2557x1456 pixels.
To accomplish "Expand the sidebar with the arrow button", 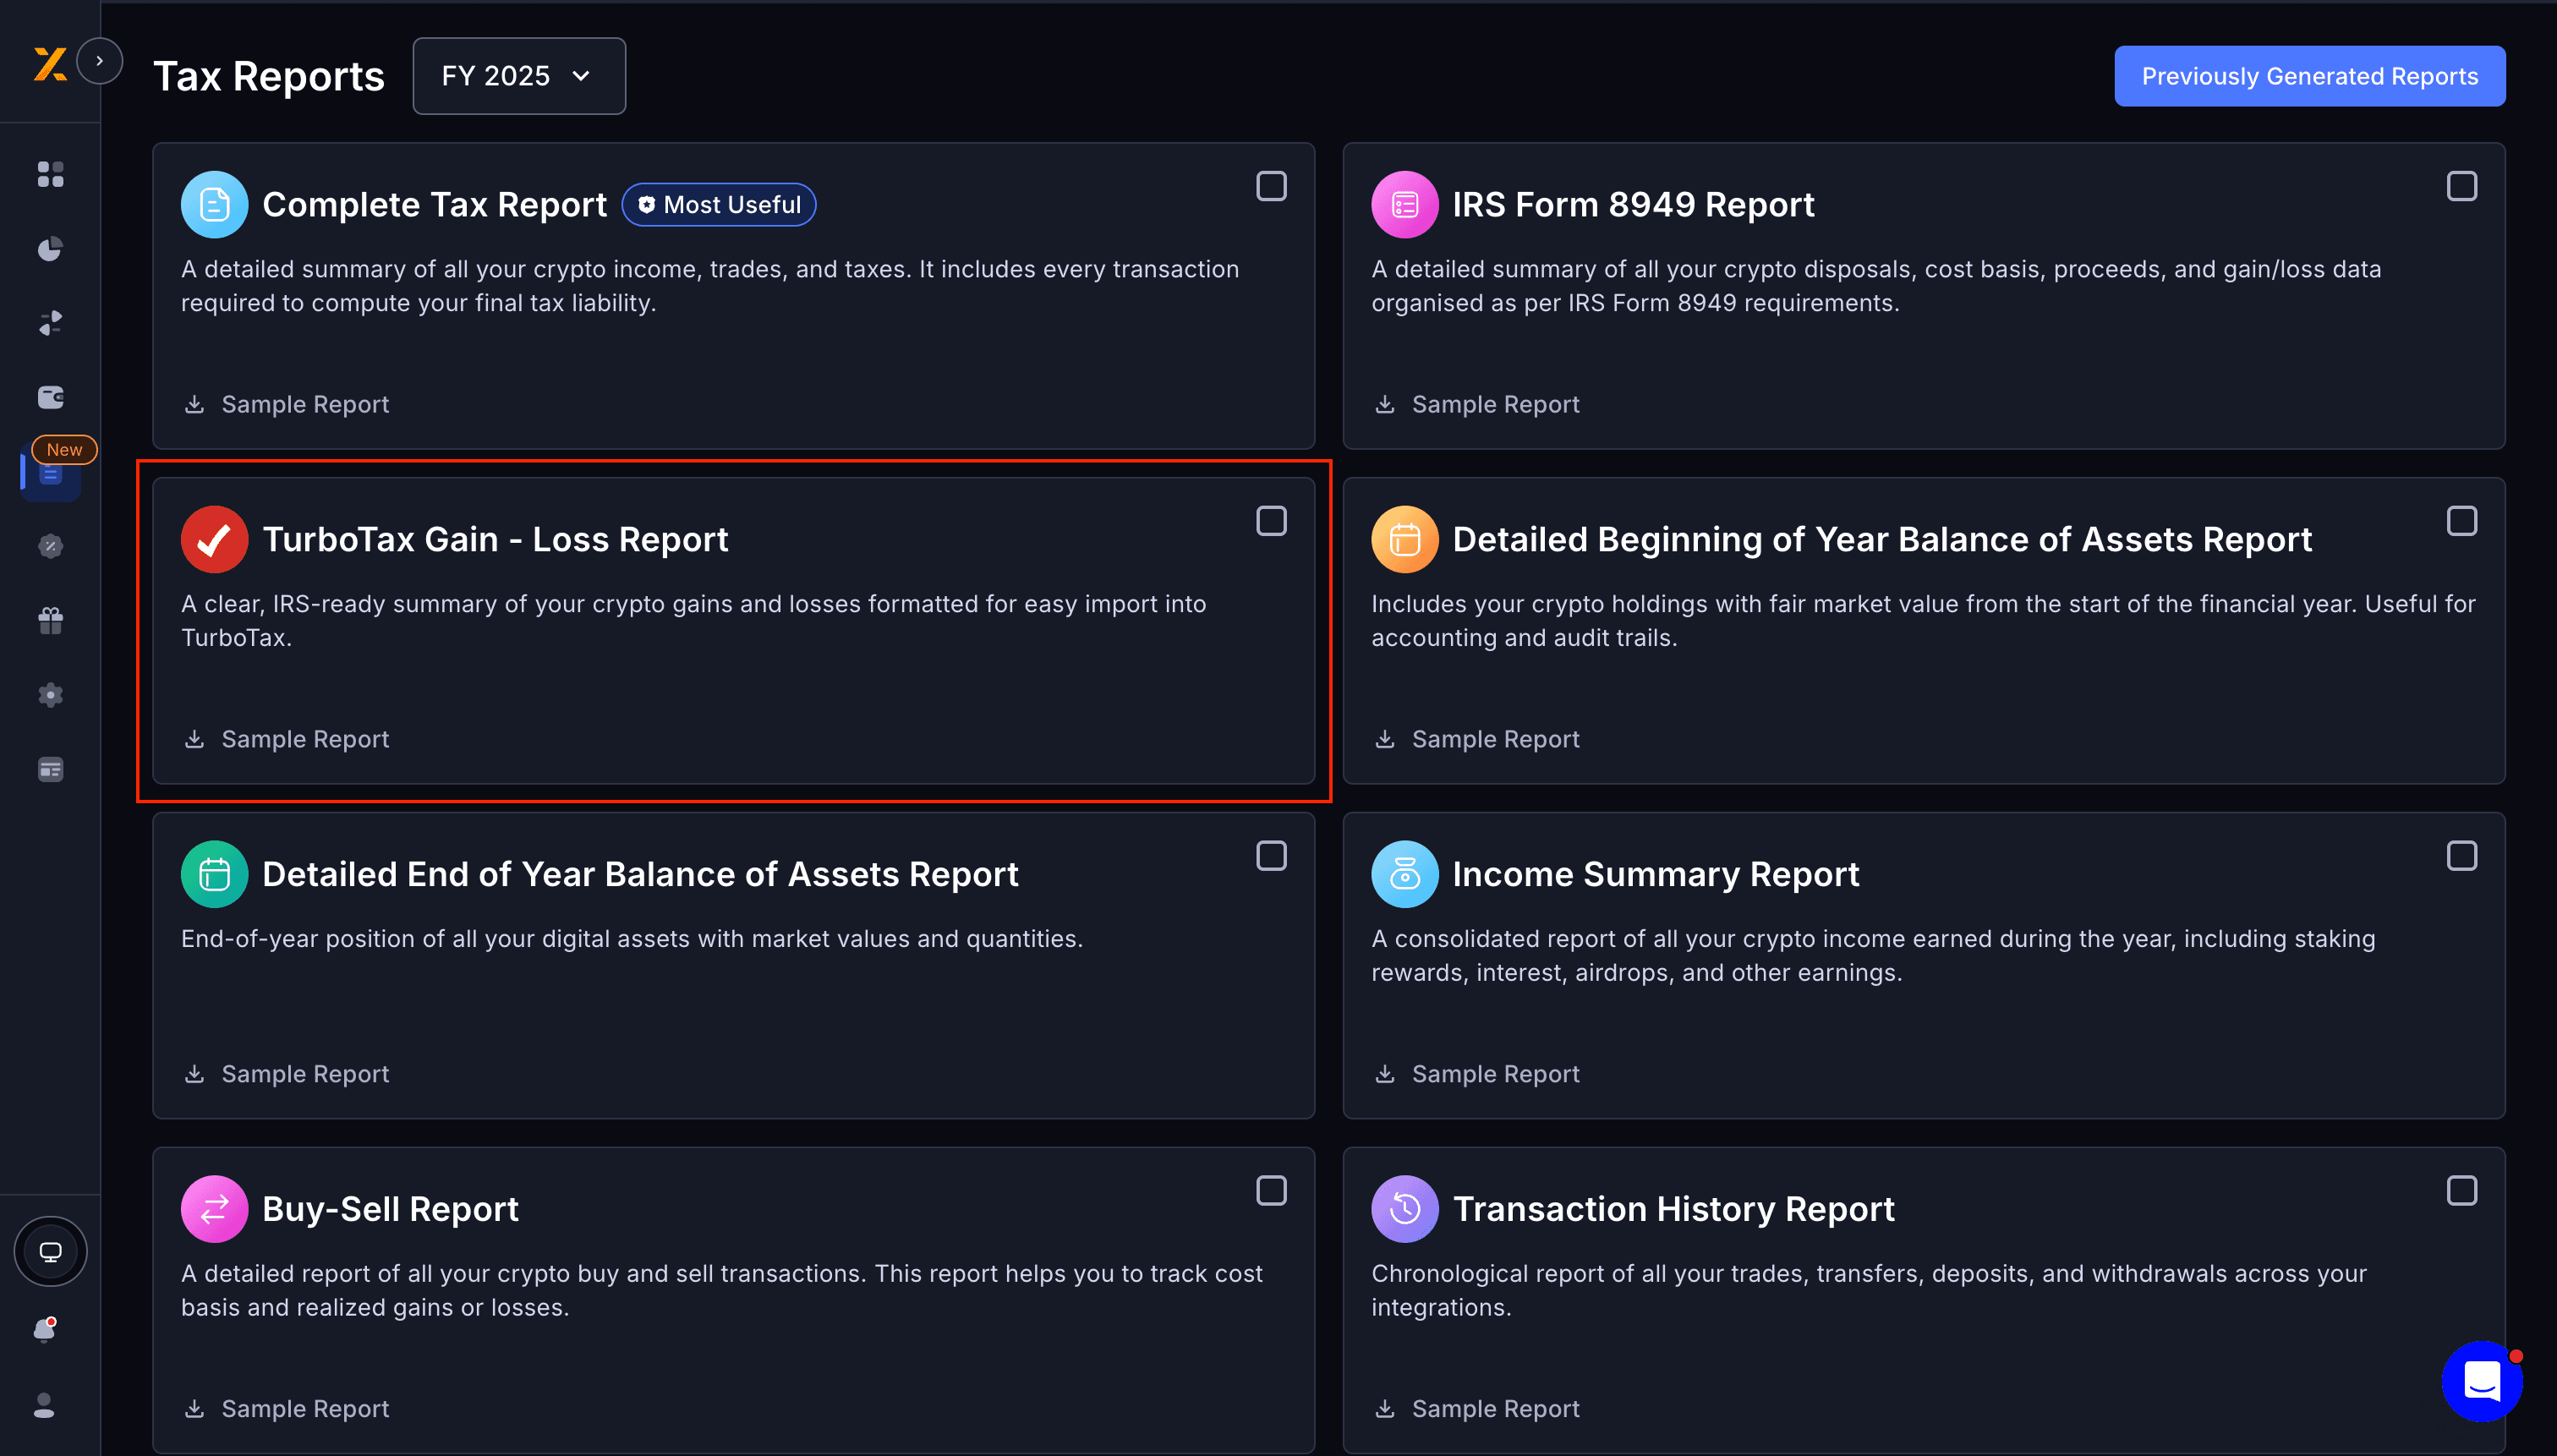I will [99, 61].
